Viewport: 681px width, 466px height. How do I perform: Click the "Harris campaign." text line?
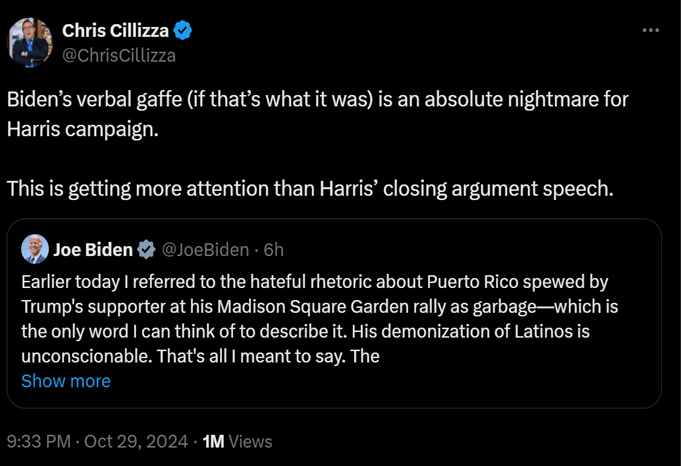tap(82, 131)
